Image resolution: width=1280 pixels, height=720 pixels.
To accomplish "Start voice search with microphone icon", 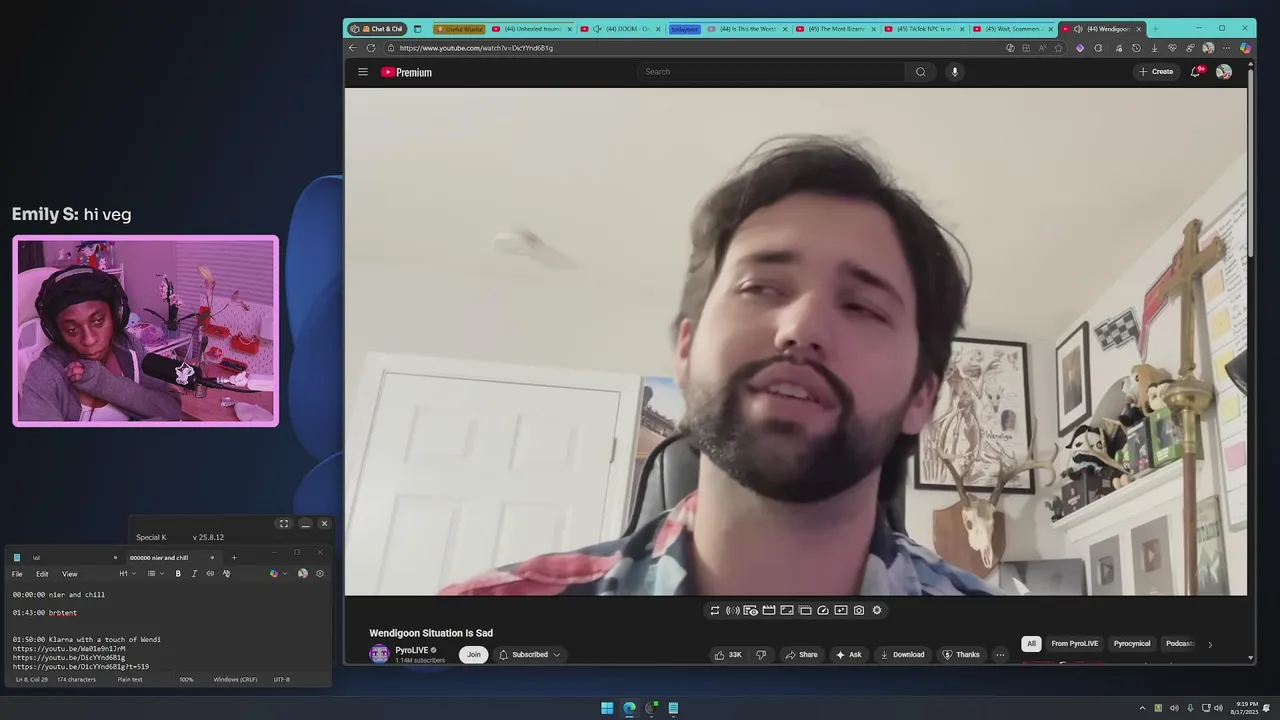I will point(955,72).
